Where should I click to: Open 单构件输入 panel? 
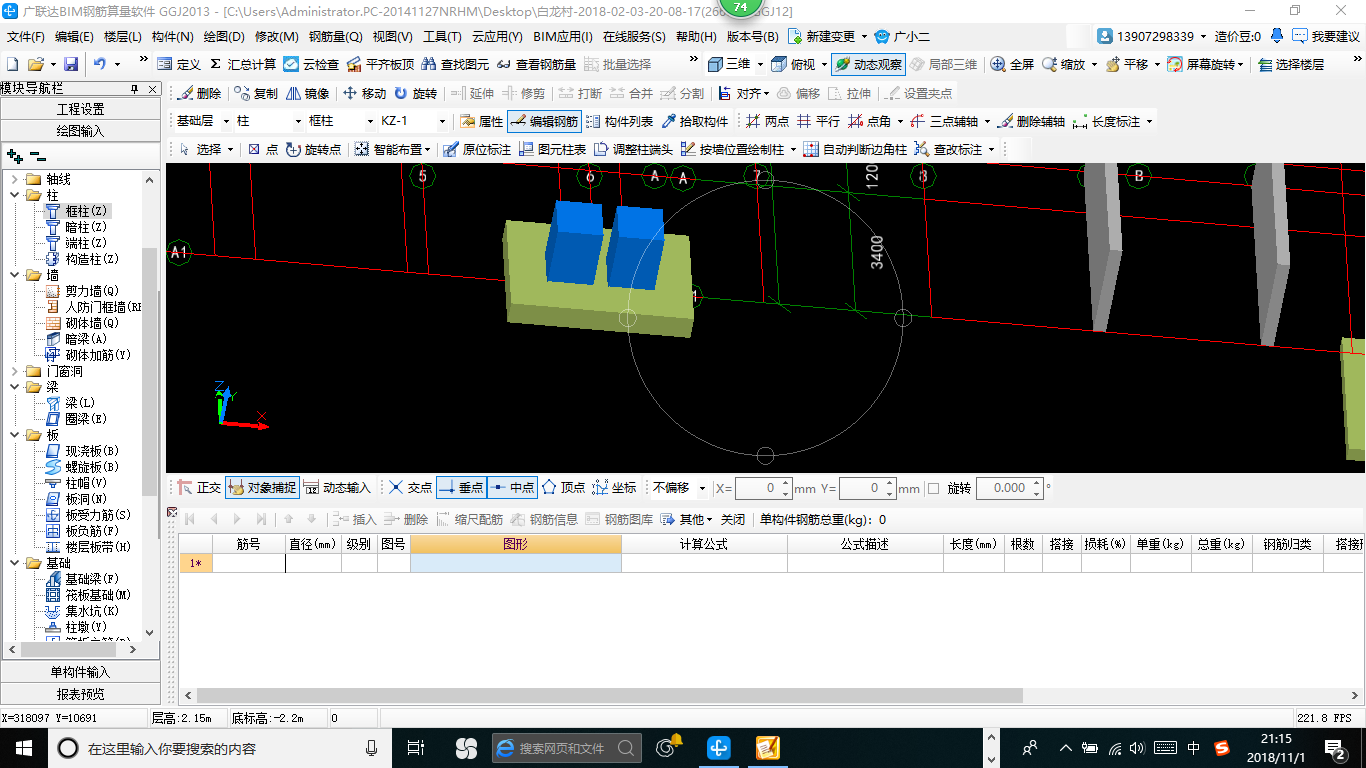tap(80, 672)
